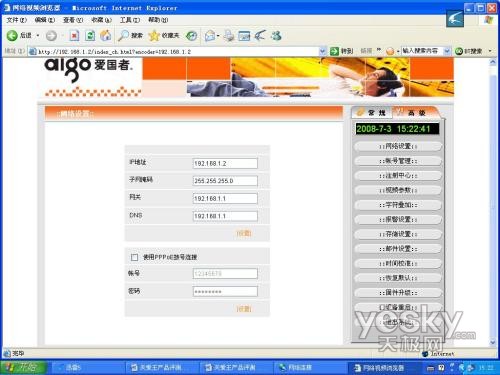Click the 帐号 input field
Screen dimensions: 500x375
tap(225, 274)
